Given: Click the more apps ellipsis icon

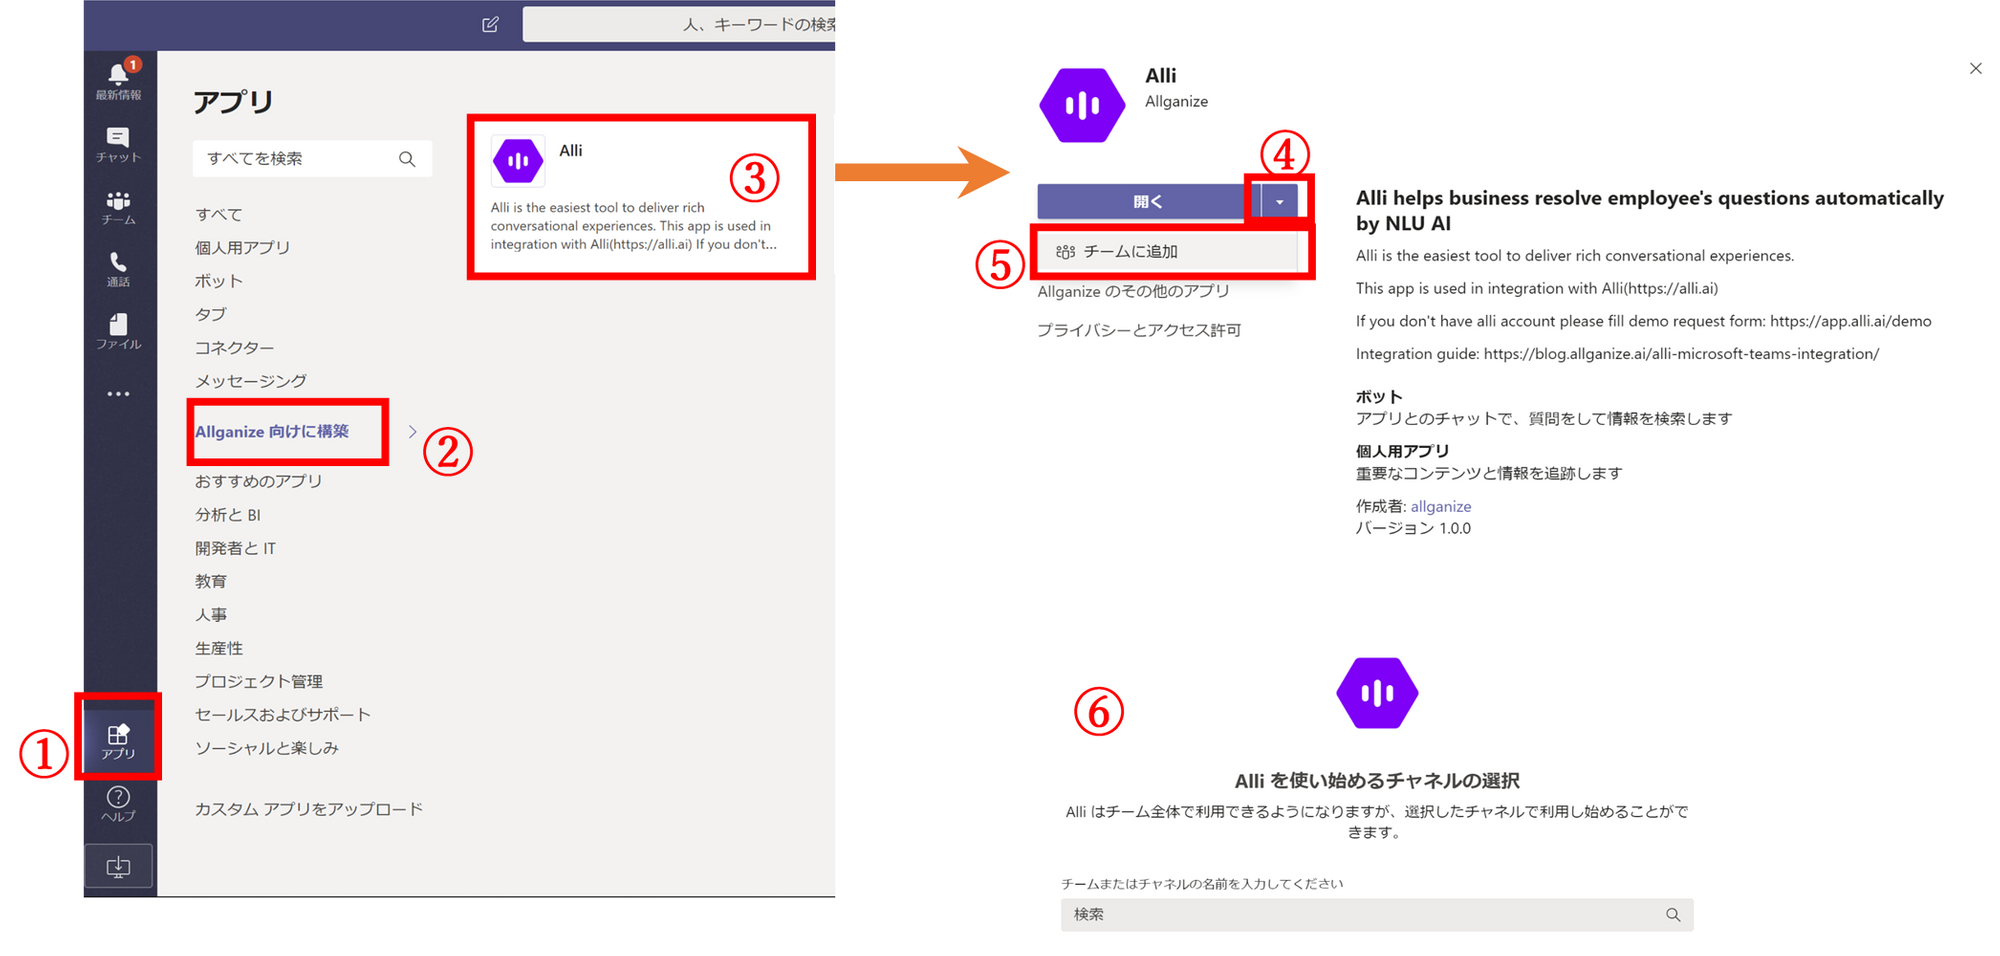Looking at the screenshot, I should (118, 394).
